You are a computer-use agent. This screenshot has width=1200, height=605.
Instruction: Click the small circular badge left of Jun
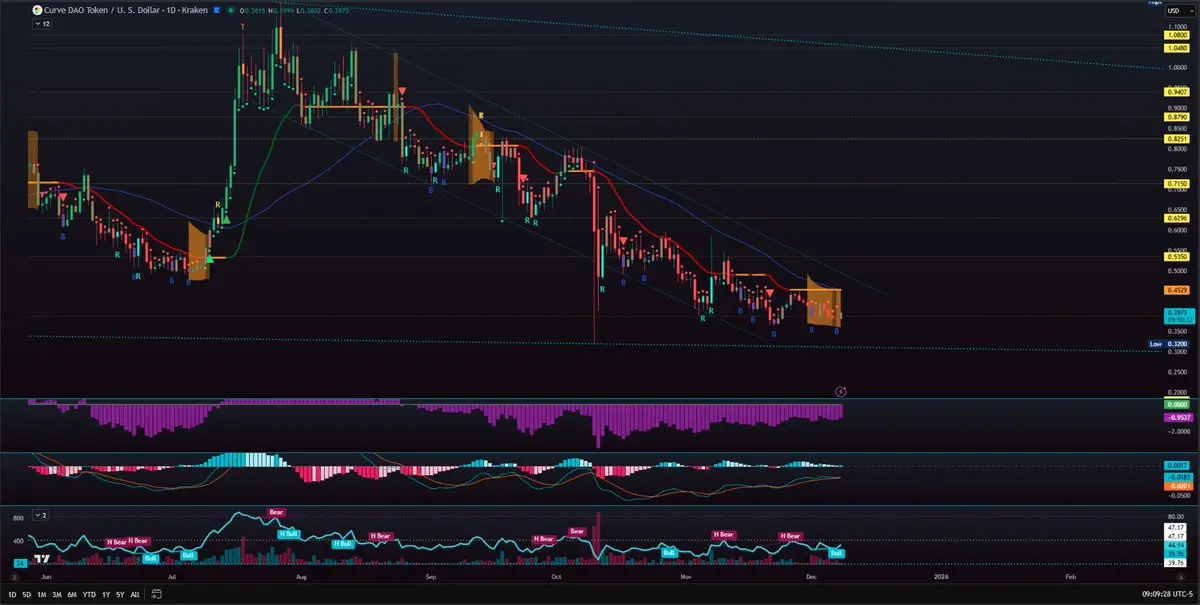(x=15, y=577)
